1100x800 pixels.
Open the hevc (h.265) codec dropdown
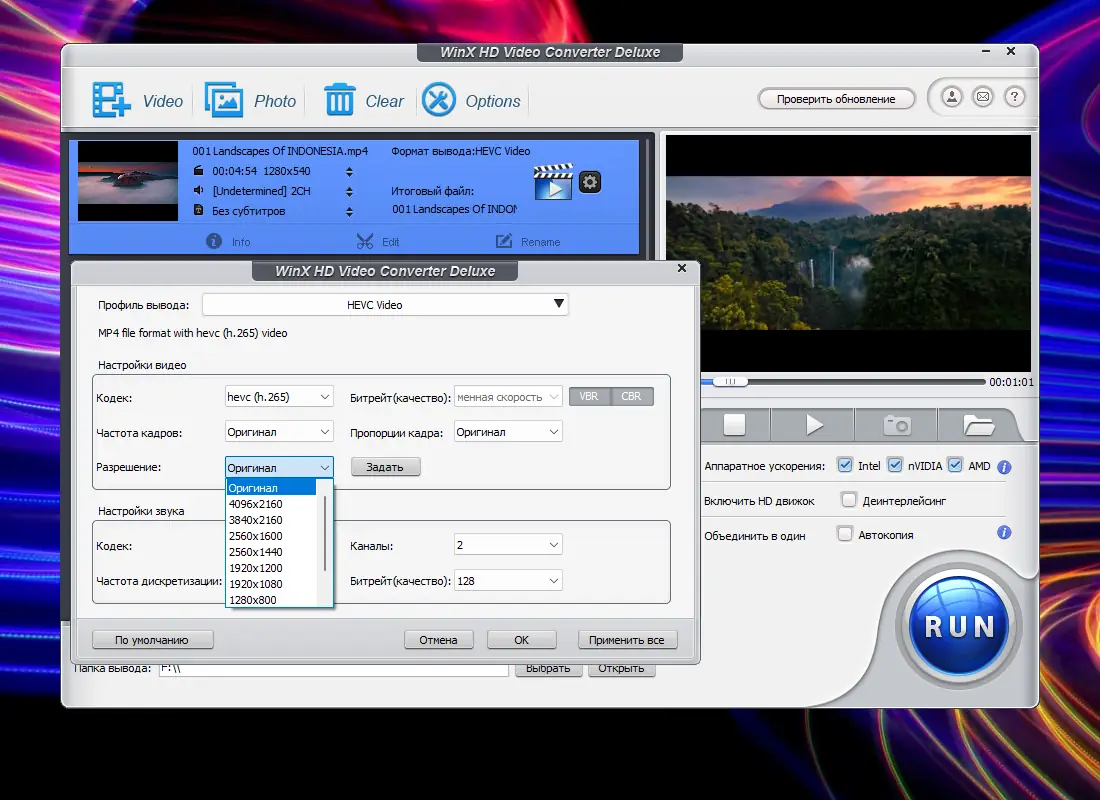[x=279, y=397]
